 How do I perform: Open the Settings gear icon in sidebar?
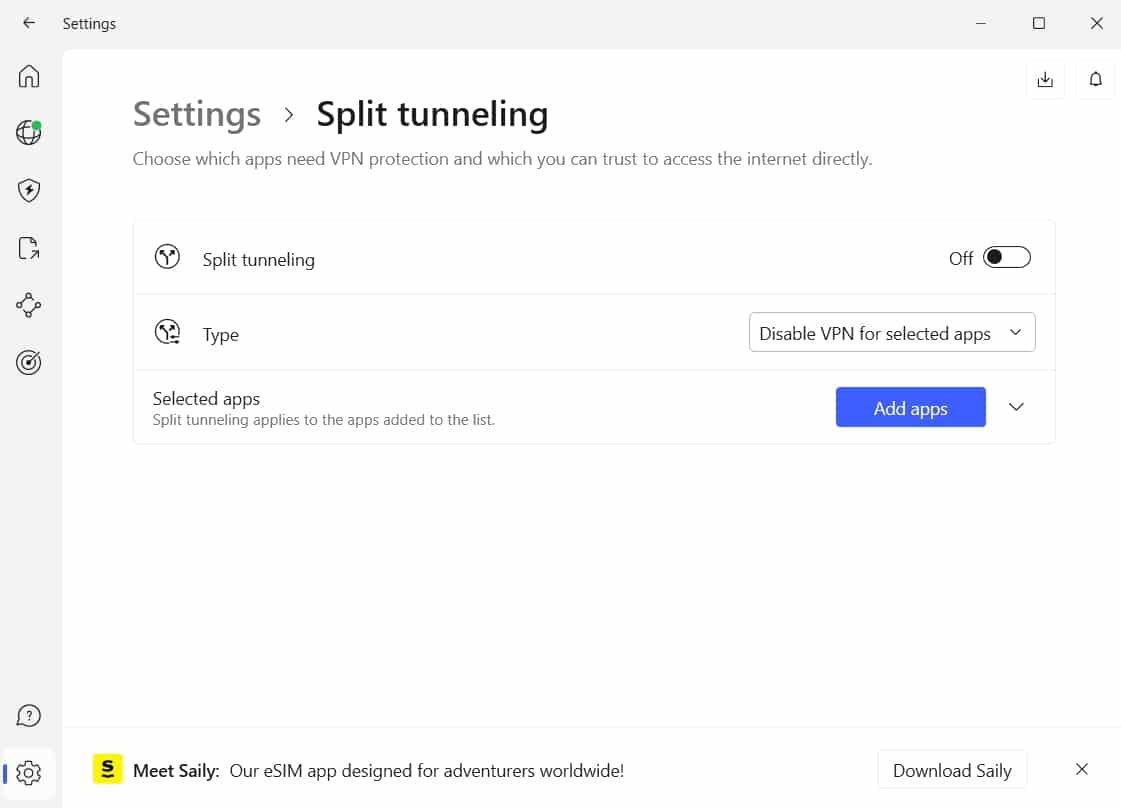click(x=29, y=773)
